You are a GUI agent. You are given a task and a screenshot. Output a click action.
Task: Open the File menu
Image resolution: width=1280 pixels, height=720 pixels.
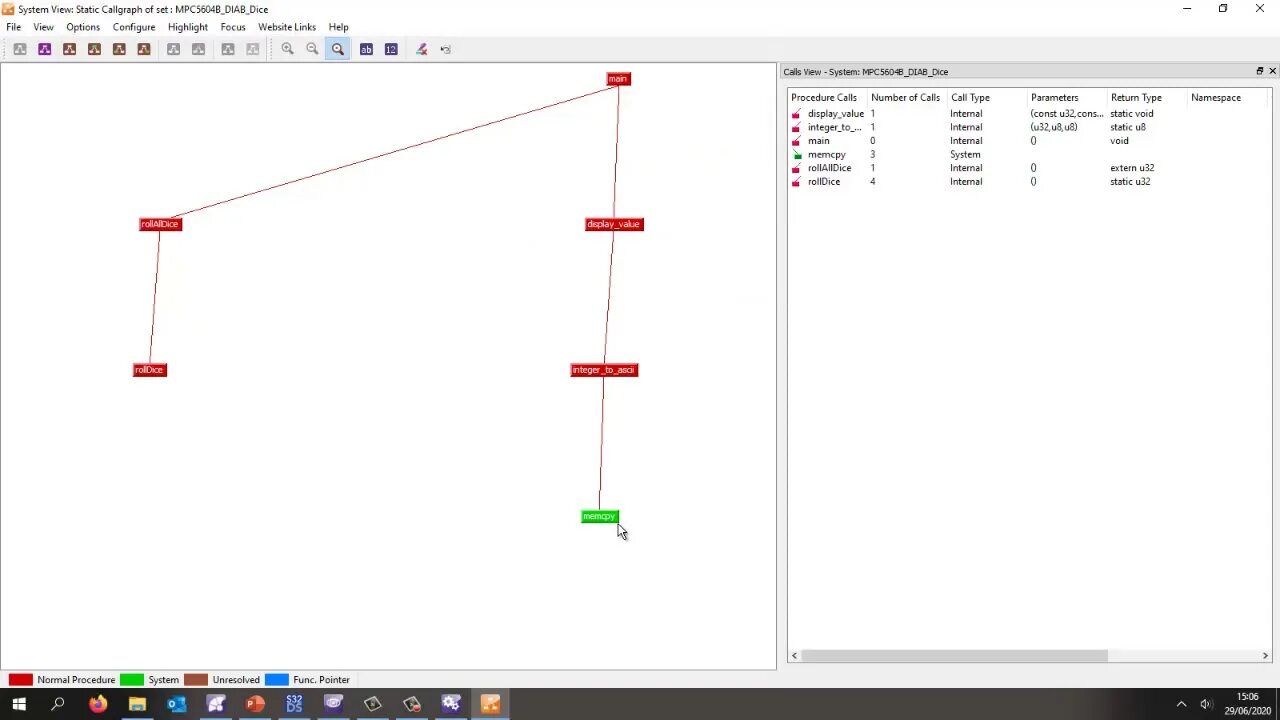14,27
